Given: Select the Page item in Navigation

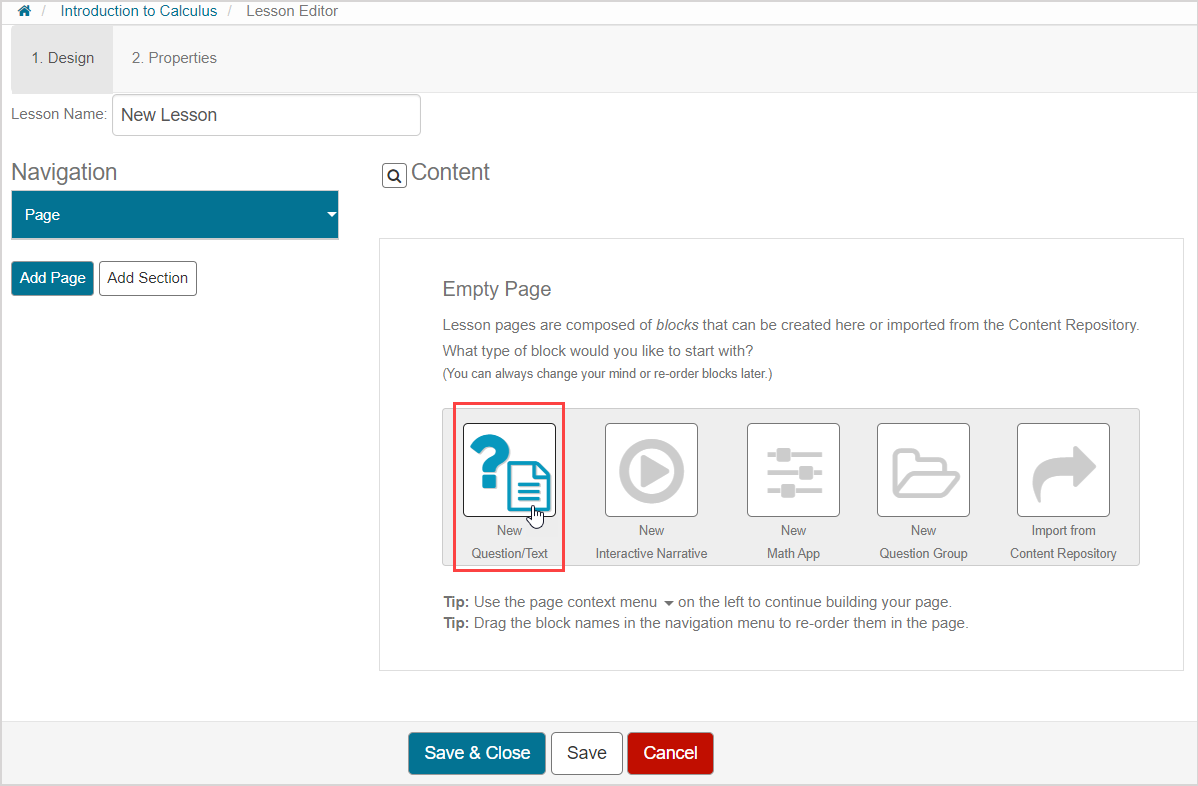Looking at the screenshot, I should [x=160, y=215].
